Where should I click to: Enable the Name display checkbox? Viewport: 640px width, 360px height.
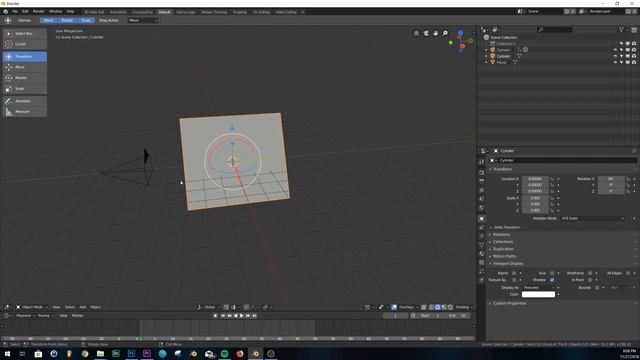pos(514,273)
